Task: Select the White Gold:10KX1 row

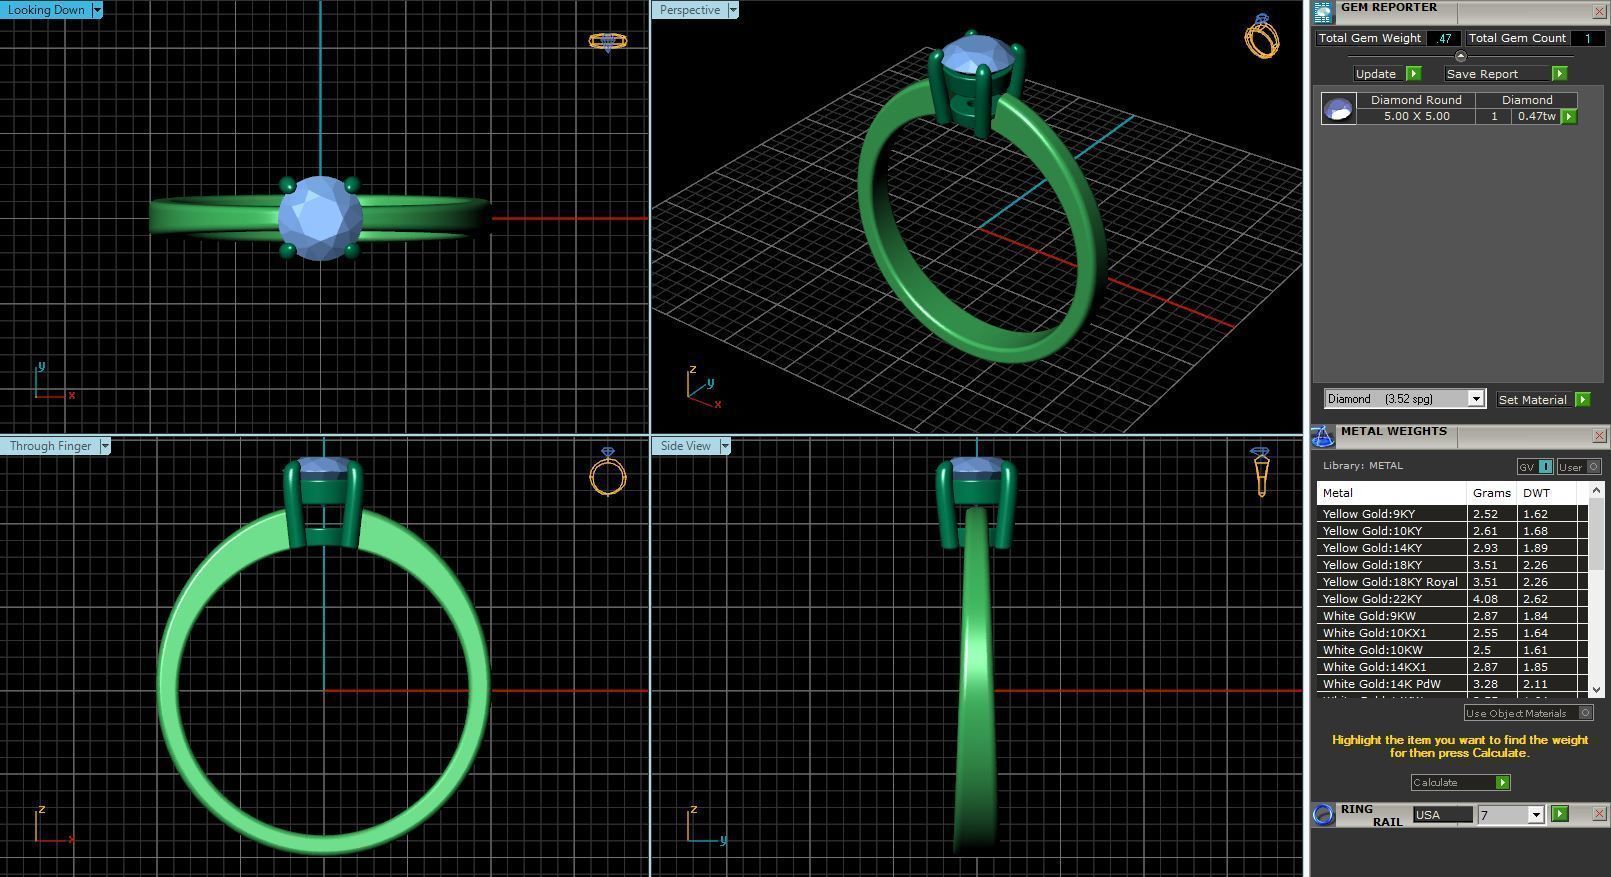Action: [x=1451, y=633]
